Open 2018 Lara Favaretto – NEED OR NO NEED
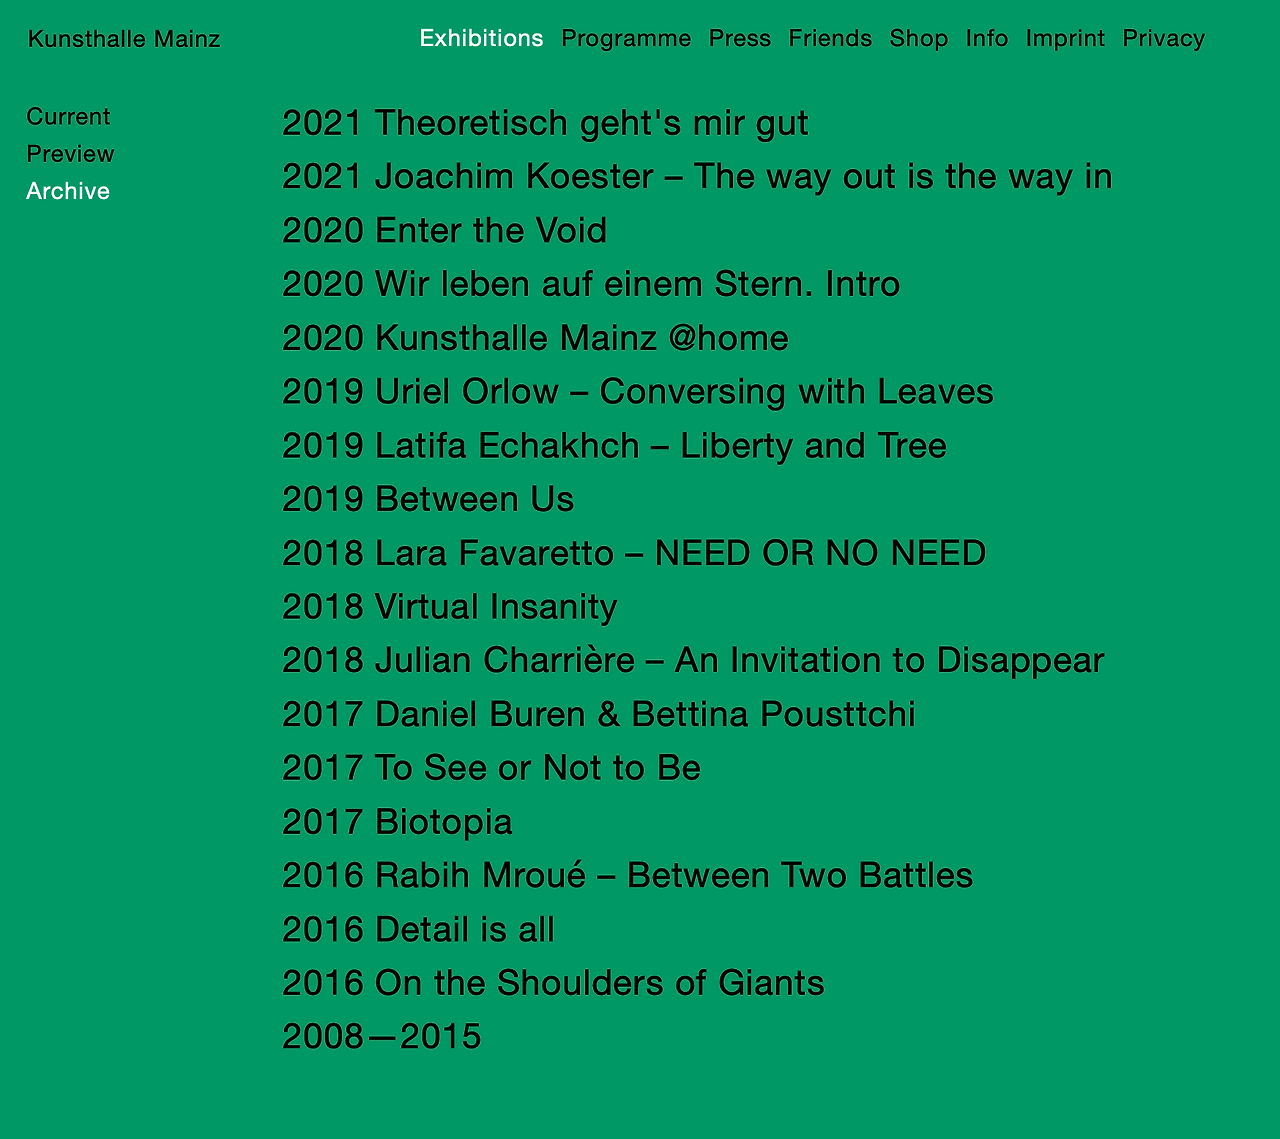The height and width of the screenshot is (1139, 1280). click(634, 554)
